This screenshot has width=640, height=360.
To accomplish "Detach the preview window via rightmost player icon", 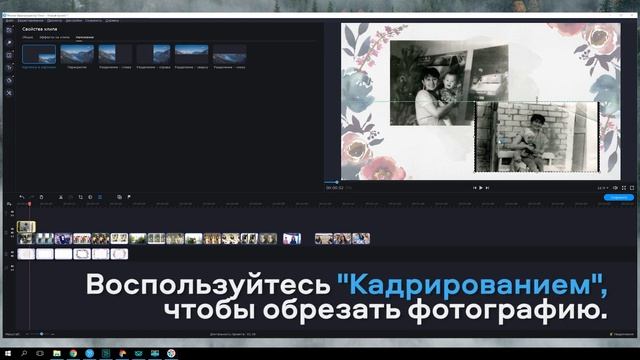I will click(632, 188).
